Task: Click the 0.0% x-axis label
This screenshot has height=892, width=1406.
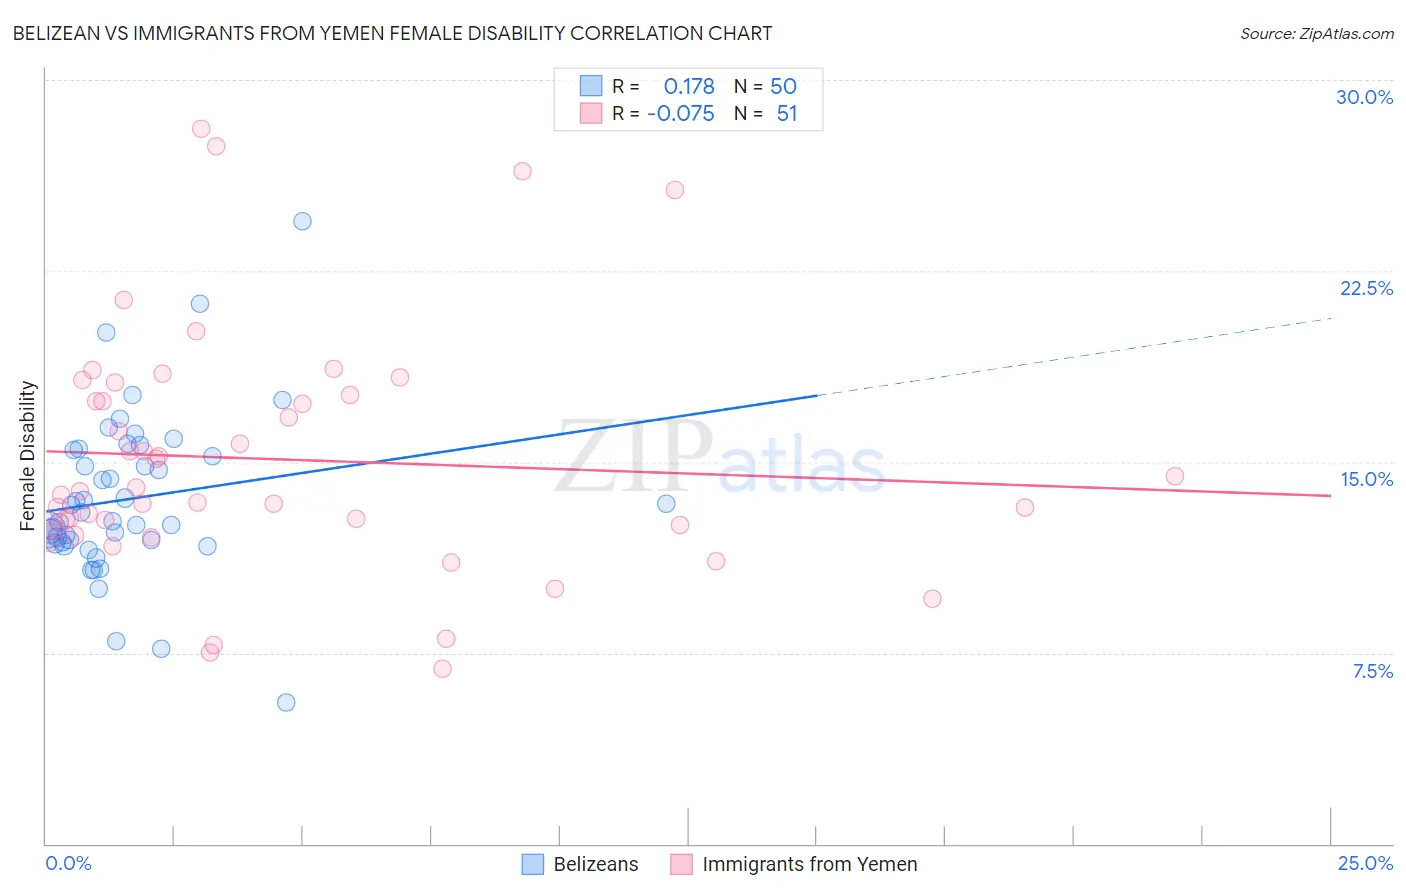Action: click(68, 863)
